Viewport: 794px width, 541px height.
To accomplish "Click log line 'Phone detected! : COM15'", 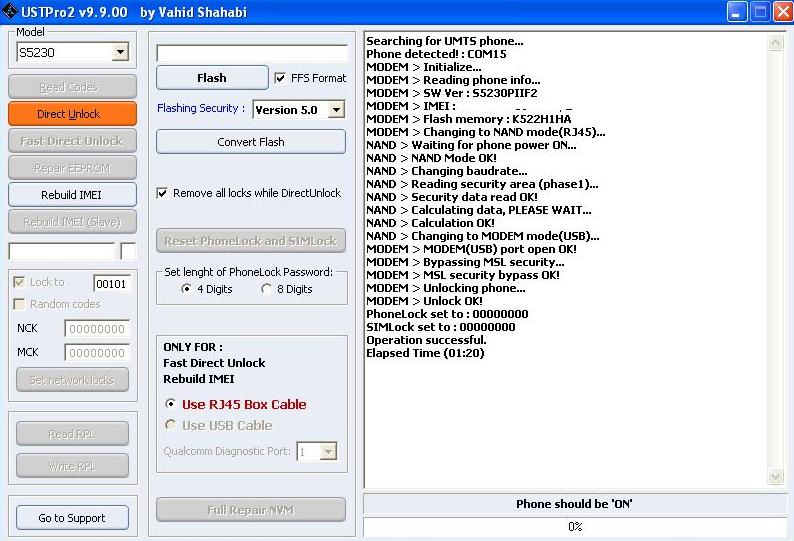I will coord(436,54).
